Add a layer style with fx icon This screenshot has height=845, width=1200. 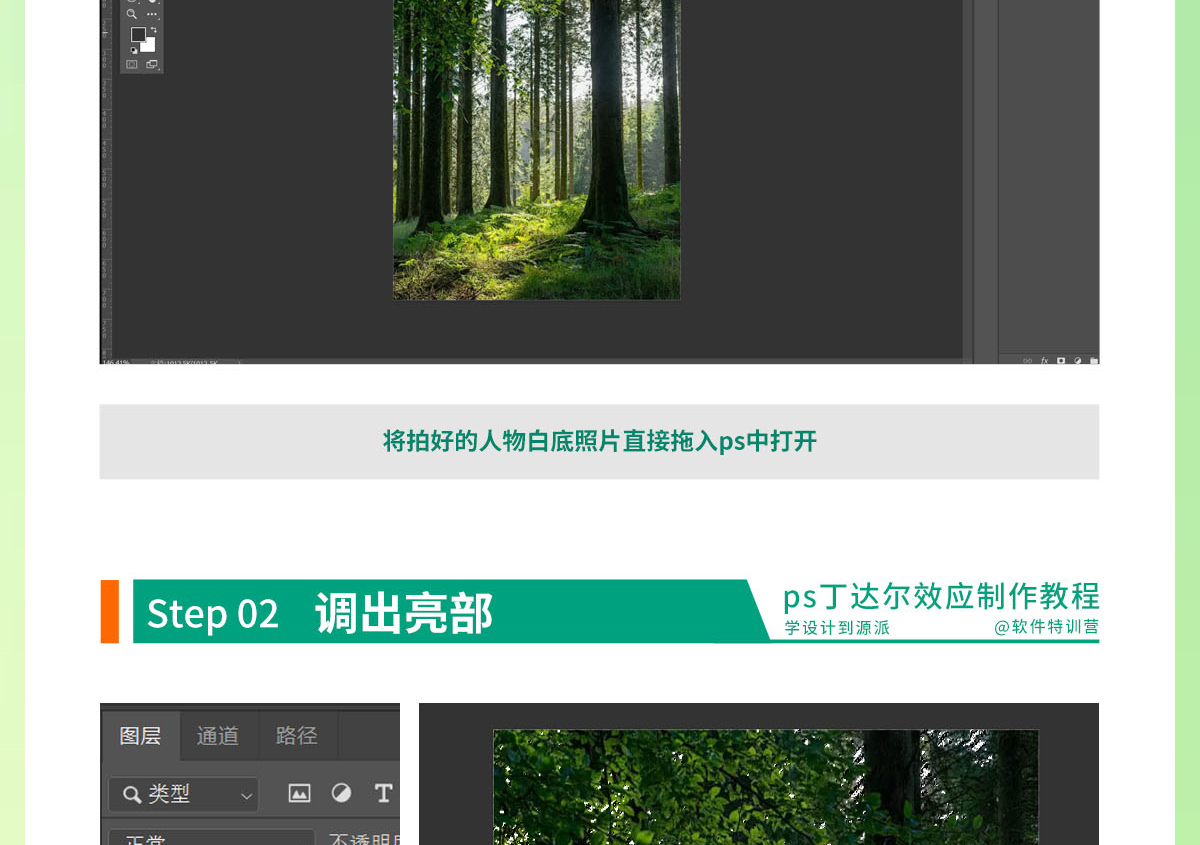tap(1044, 360)
